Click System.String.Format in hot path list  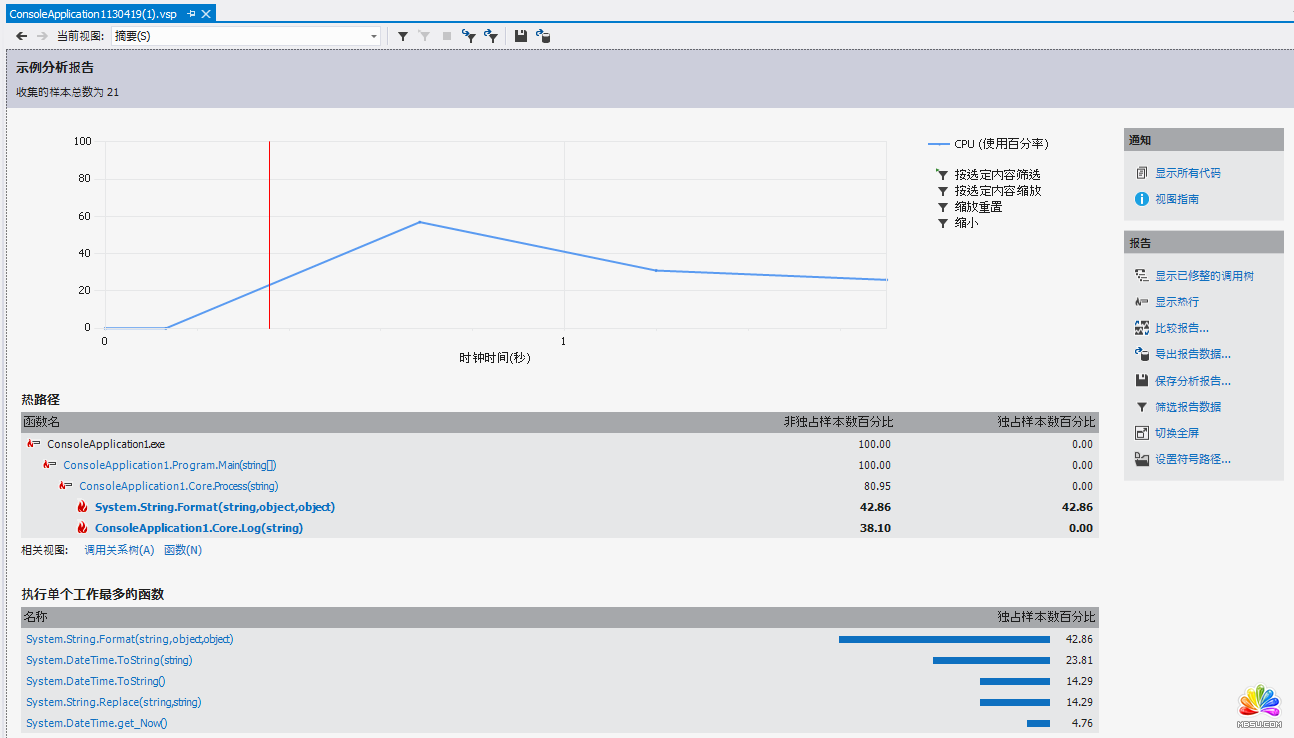click(214, 507)
